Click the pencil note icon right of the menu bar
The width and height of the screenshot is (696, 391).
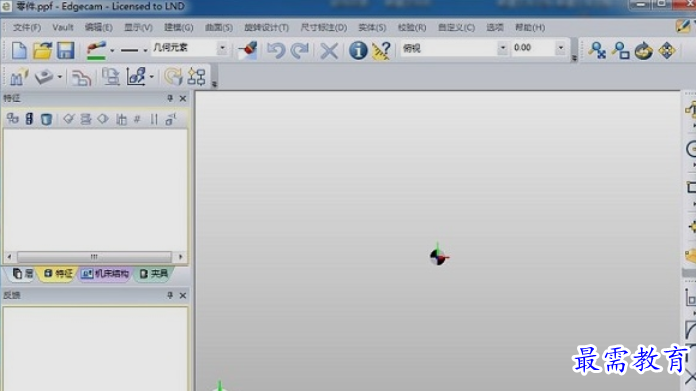tap(683, 26)
